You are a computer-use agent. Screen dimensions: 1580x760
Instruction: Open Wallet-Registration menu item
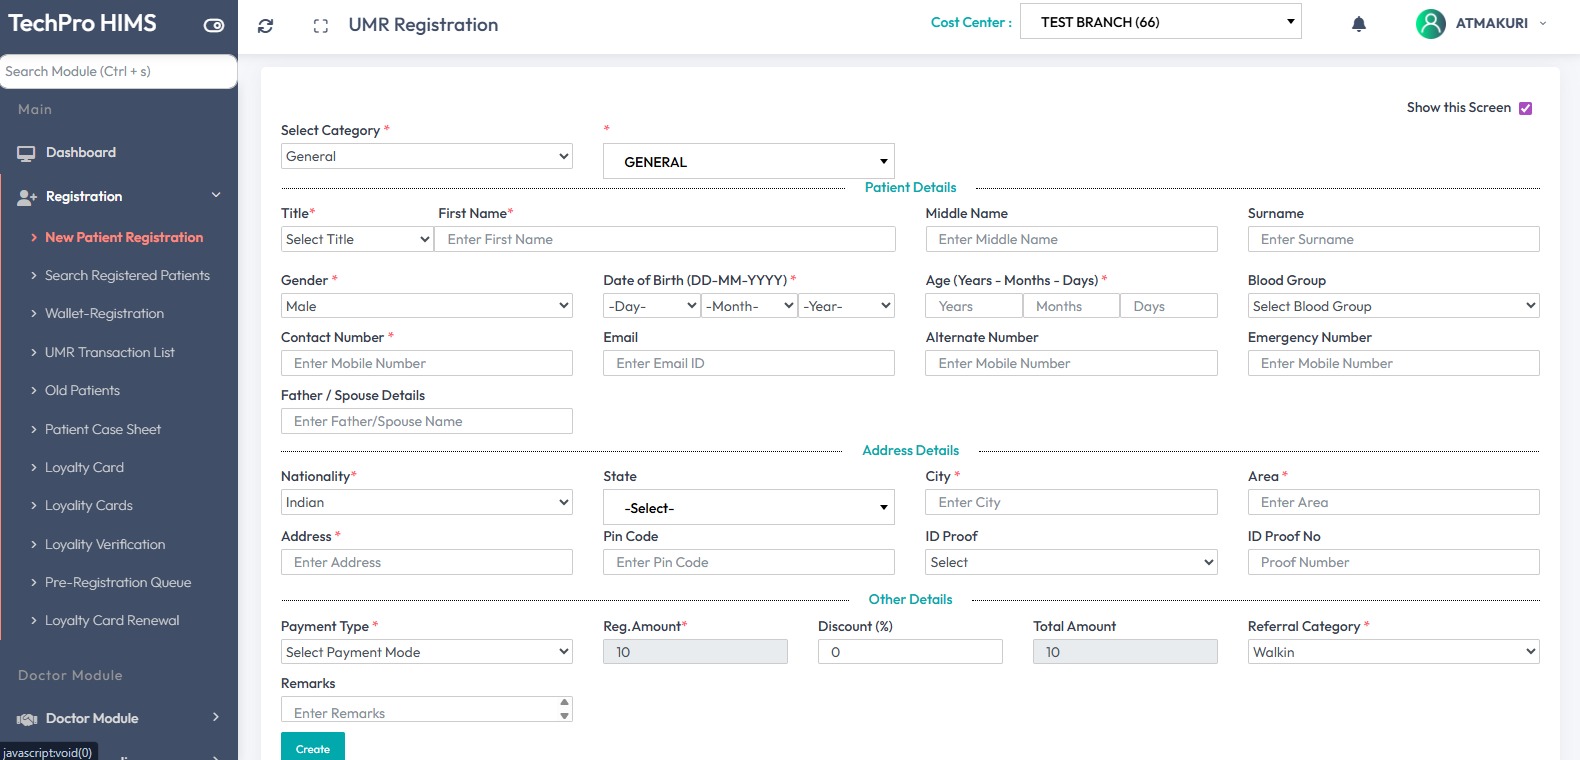click(x=104, y=313)
